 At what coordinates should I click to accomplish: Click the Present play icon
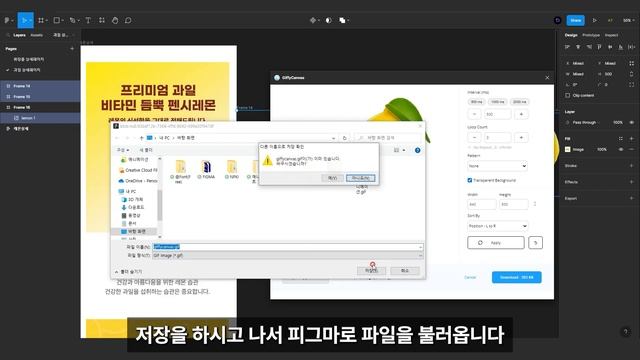595,20
